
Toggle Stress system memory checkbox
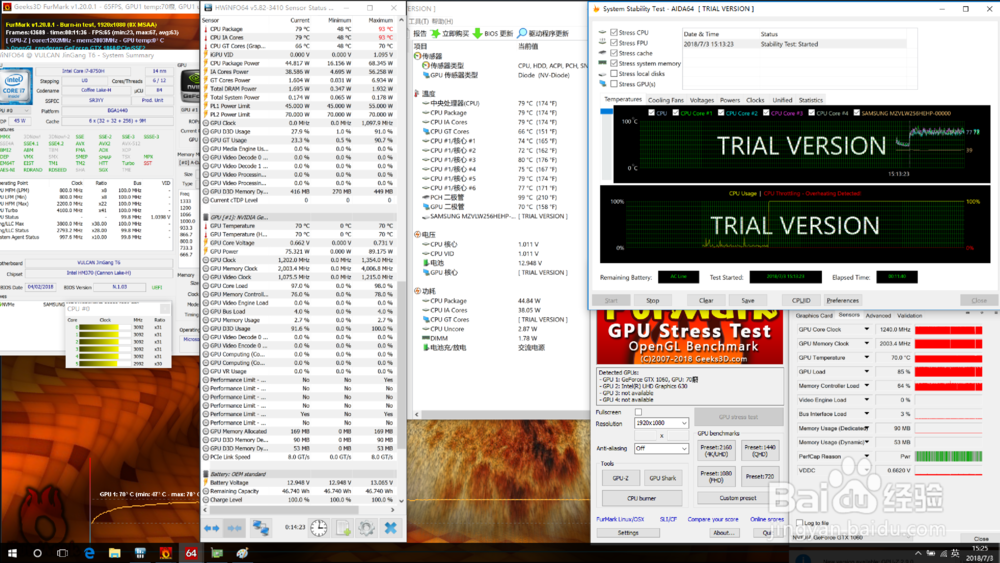click(x=614, y=63)
